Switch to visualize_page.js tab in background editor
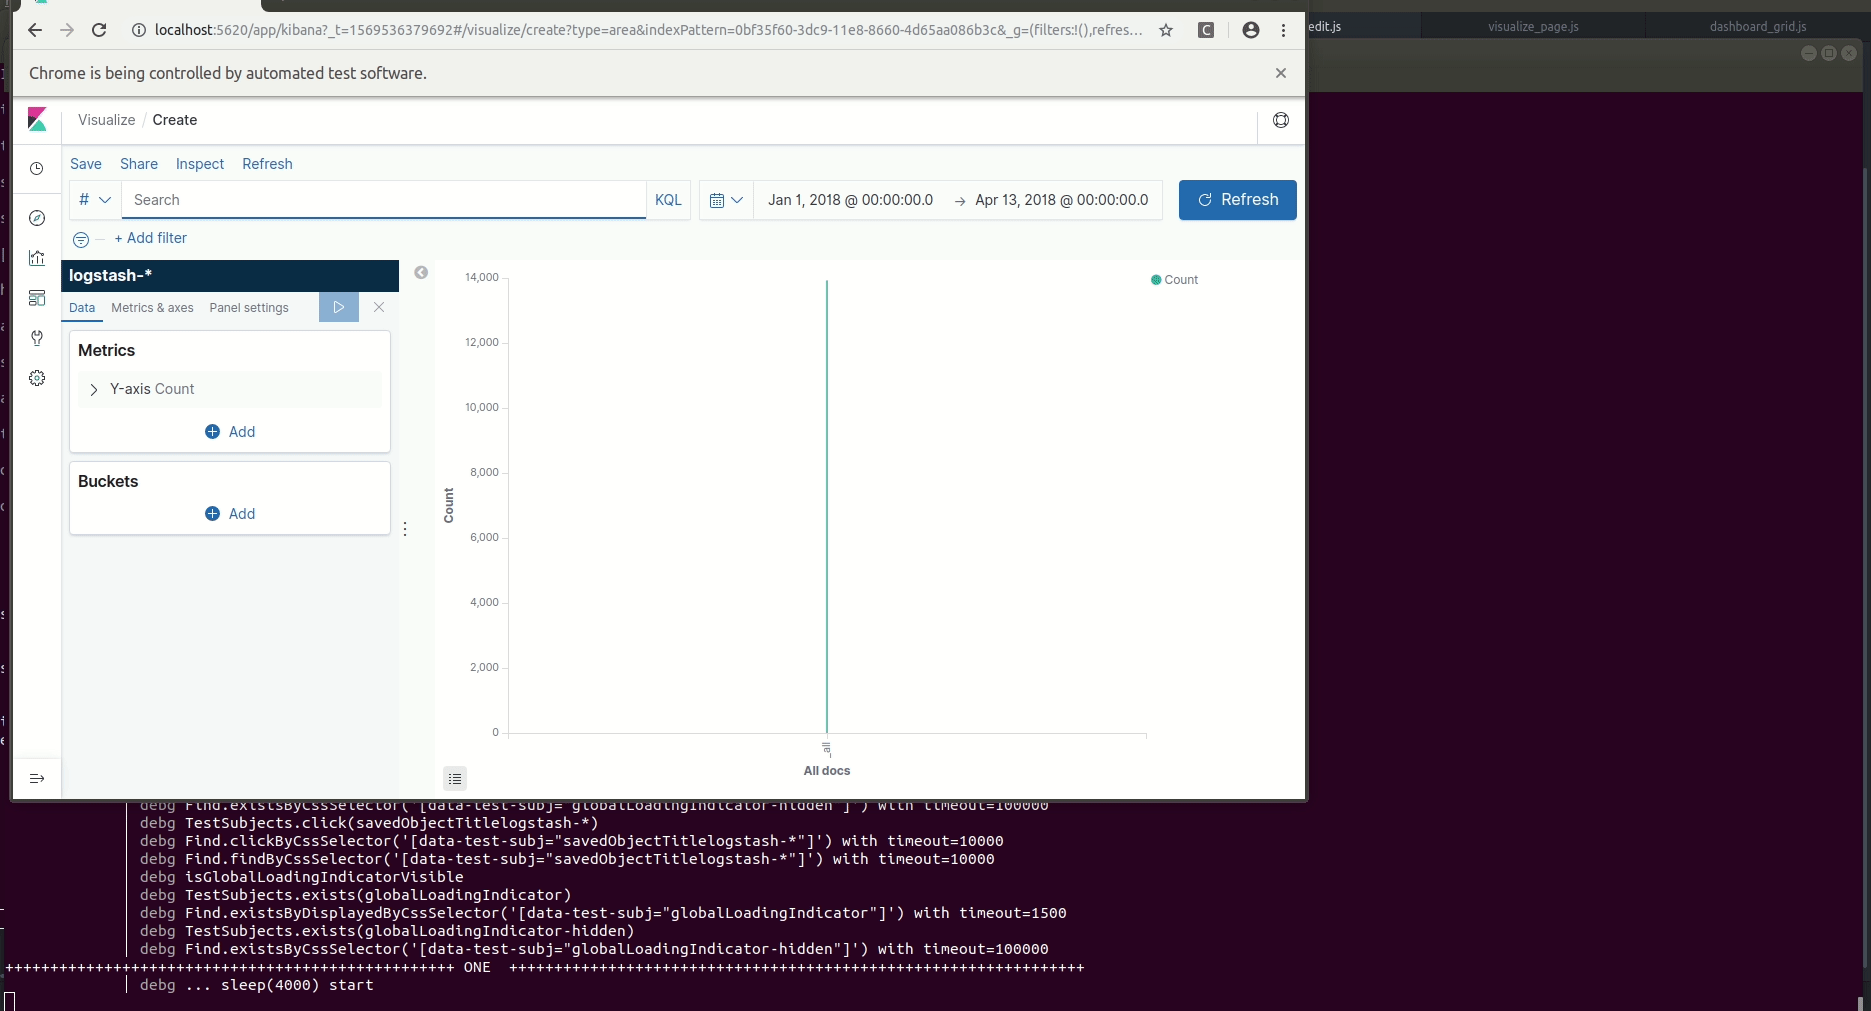Image resolution: width=1871 pixels, height=1011 pixels. 1533,26
